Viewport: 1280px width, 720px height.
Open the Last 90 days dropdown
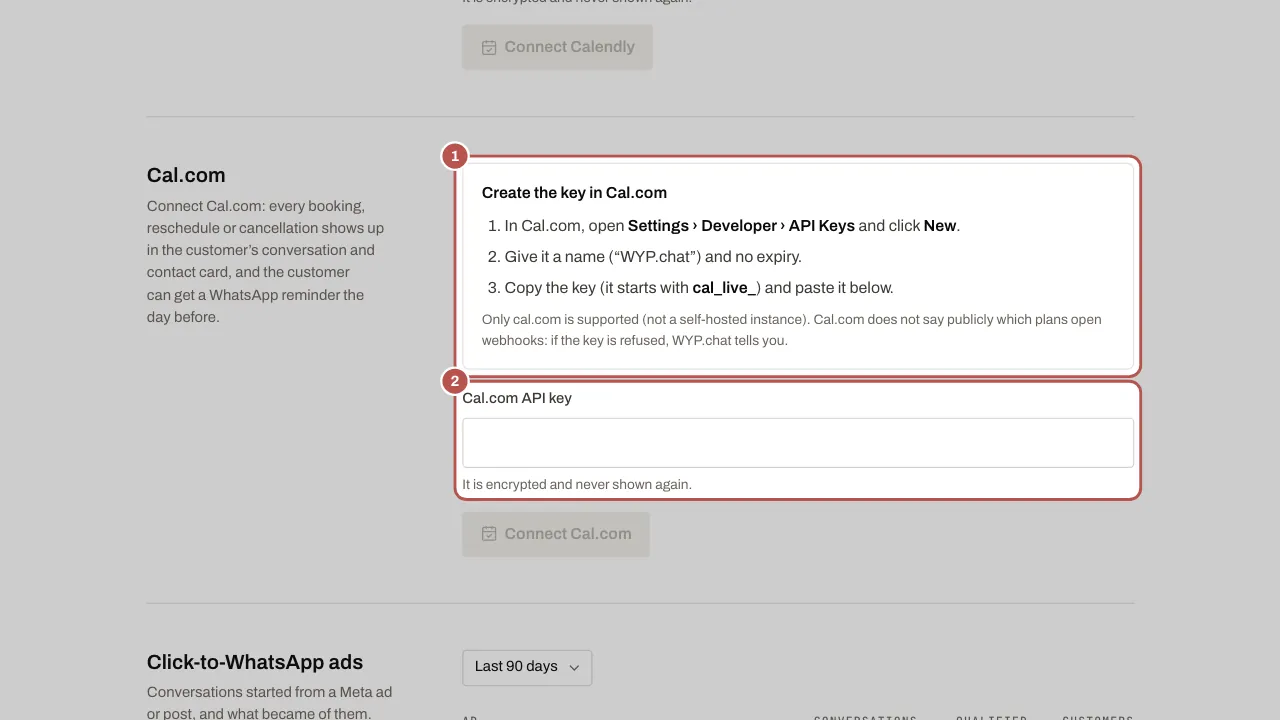[527, 667]
